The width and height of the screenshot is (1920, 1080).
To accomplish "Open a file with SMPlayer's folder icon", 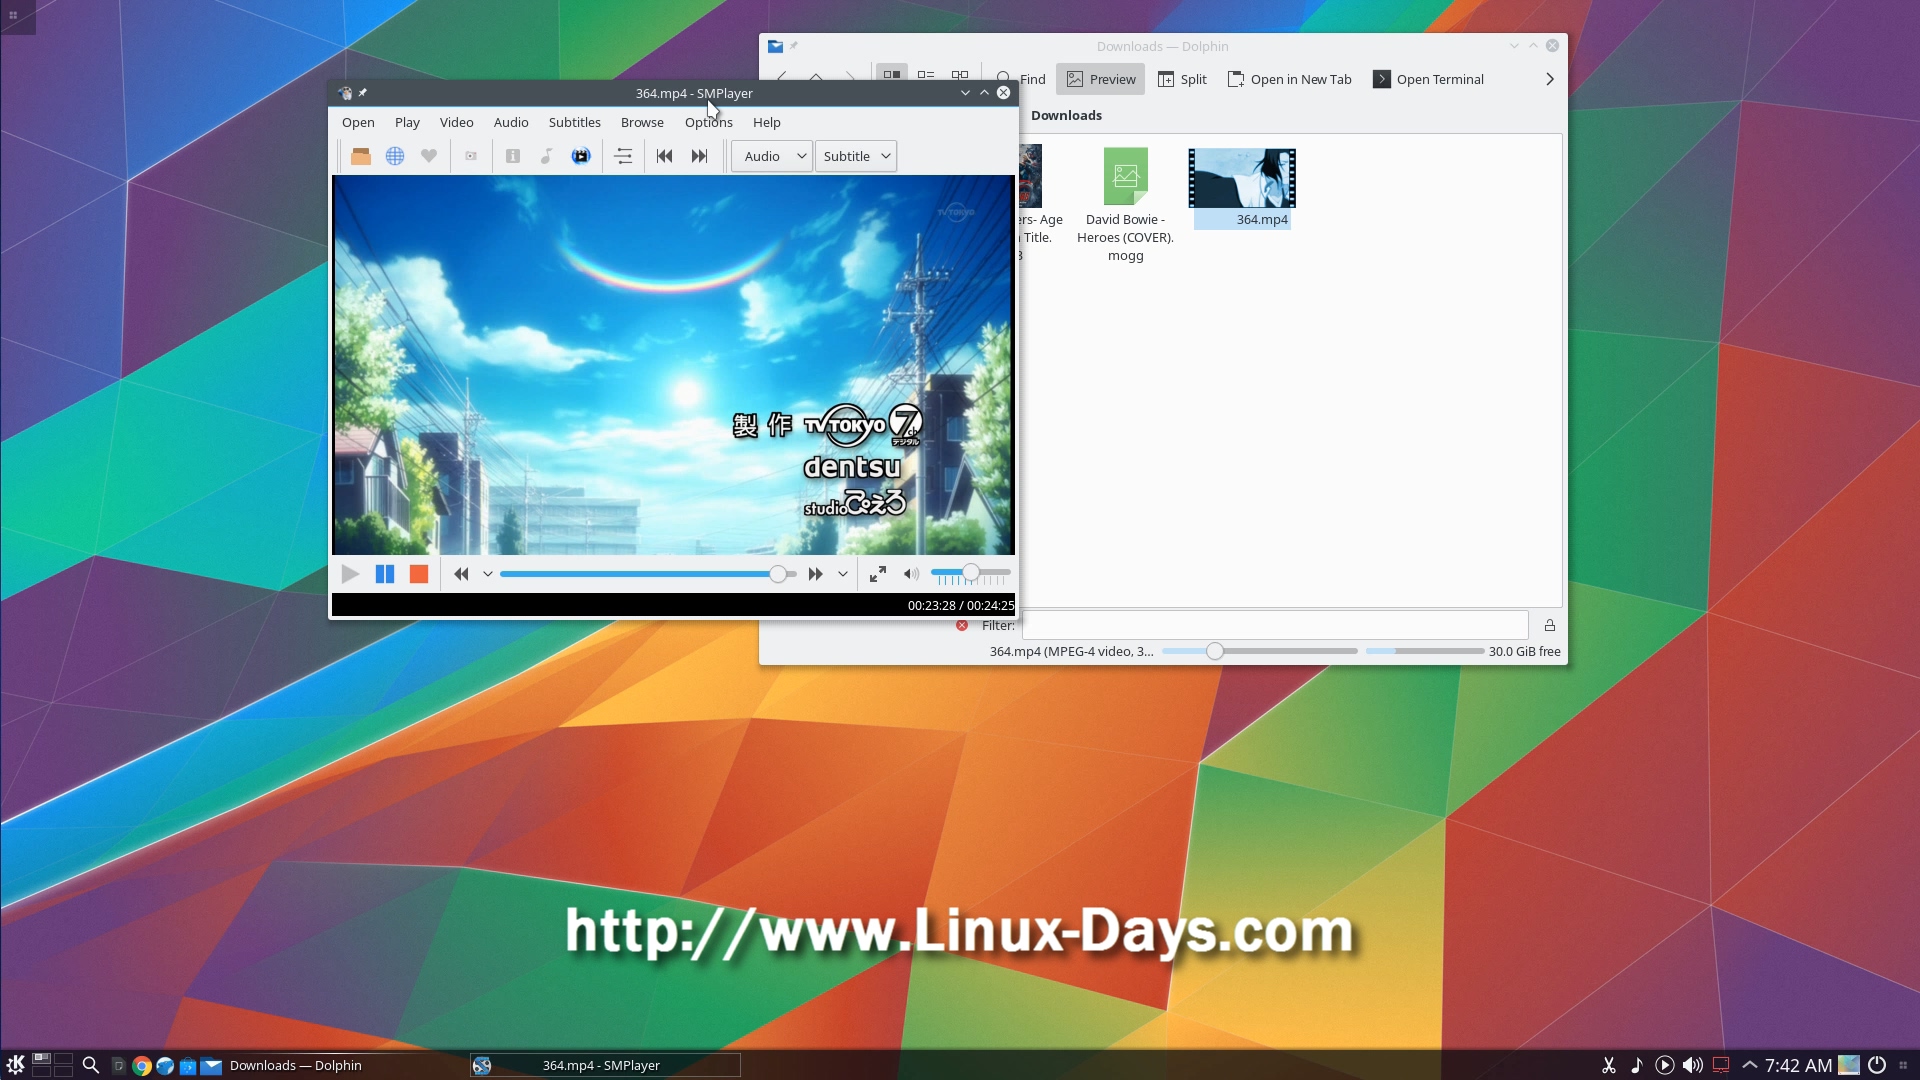I will 361,156.
